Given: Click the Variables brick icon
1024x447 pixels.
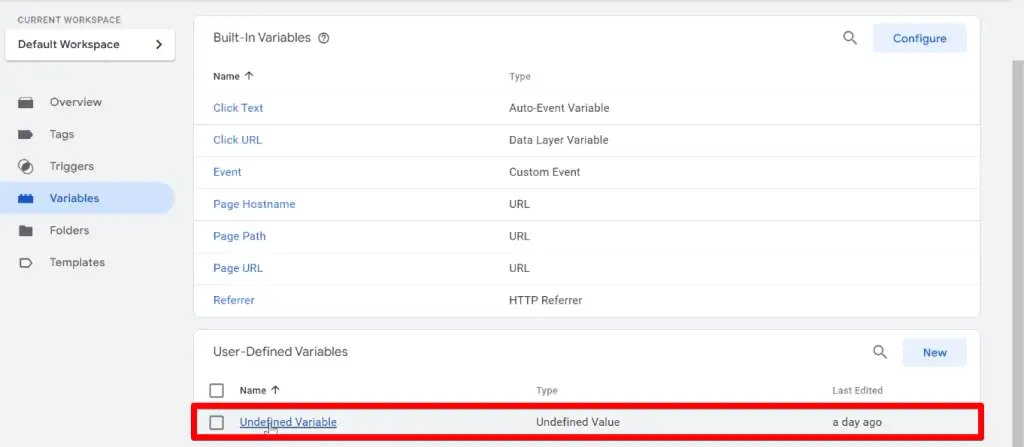Looking at the screenshot, I should point(25,199).
